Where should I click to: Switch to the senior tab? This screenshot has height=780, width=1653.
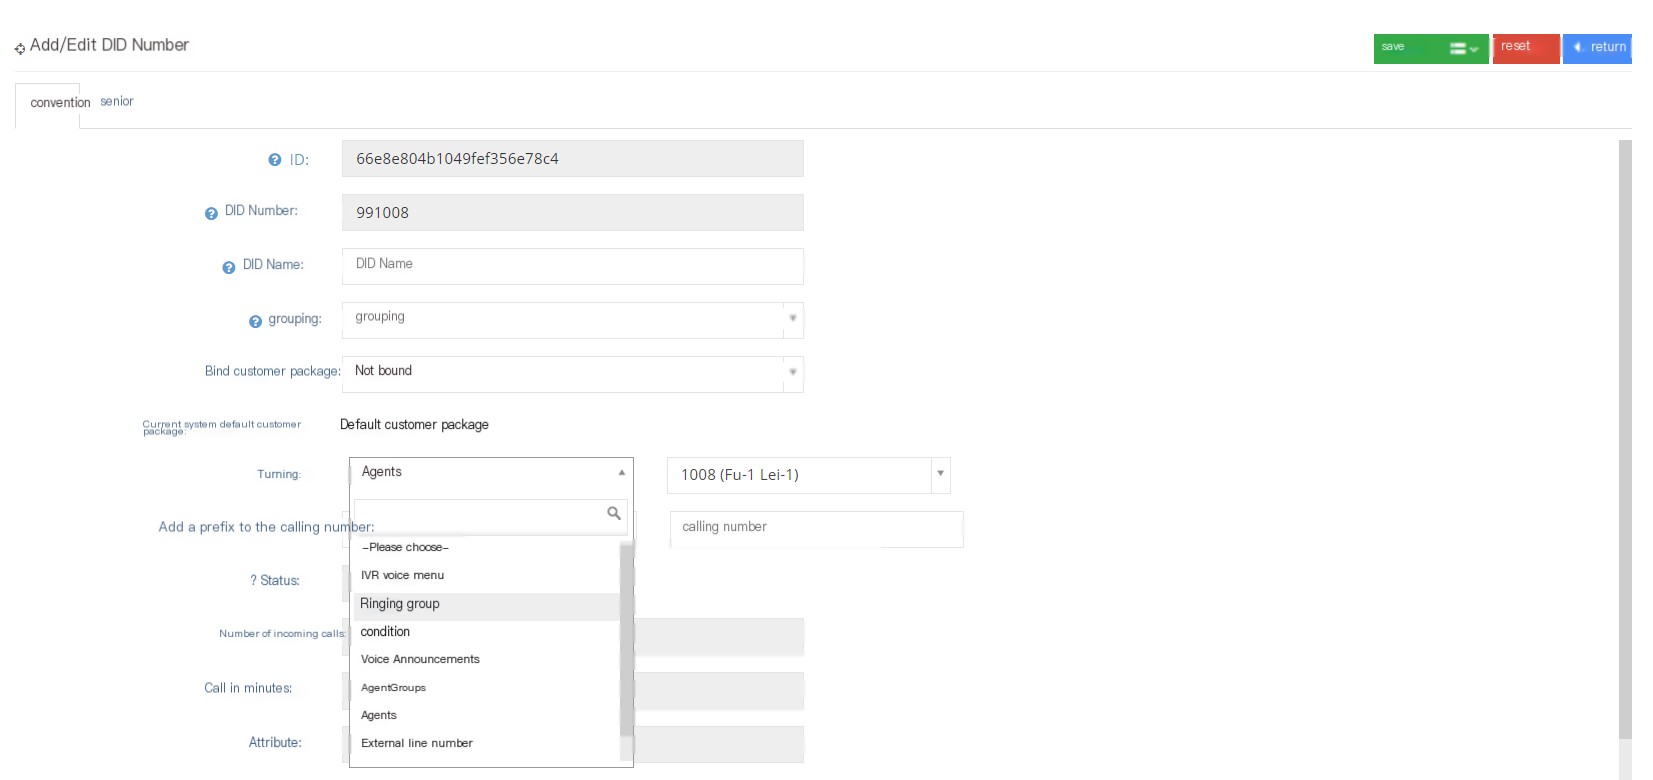point(116,101)
